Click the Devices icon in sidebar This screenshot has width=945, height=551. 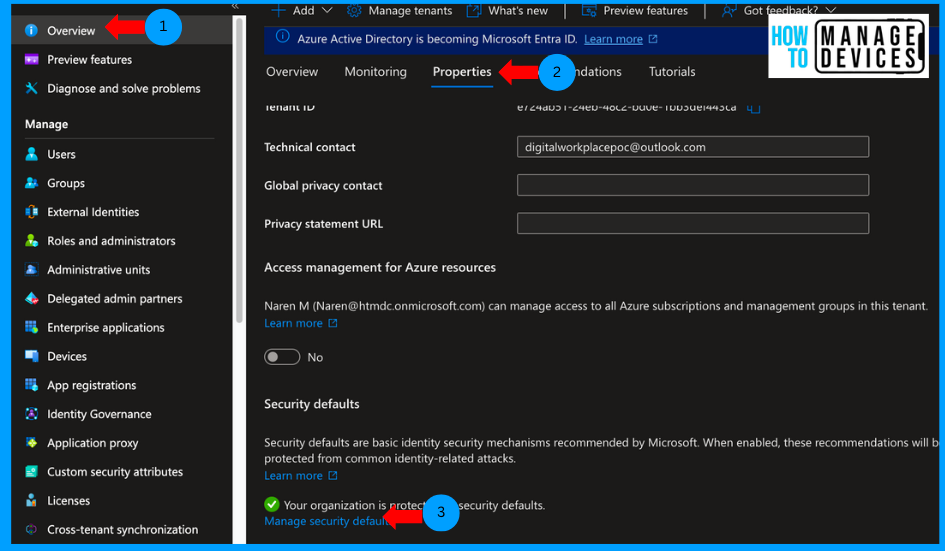click(x=31, y=356)
